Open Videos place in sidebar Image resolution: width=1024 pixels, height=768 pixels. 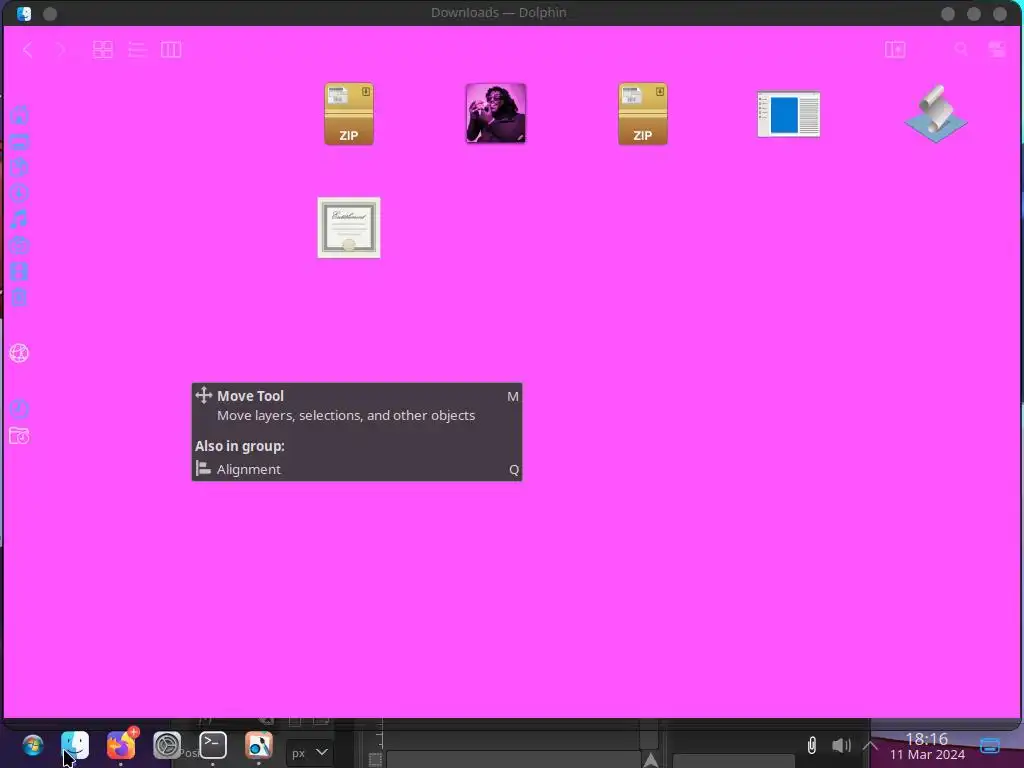tap(19, 272)
